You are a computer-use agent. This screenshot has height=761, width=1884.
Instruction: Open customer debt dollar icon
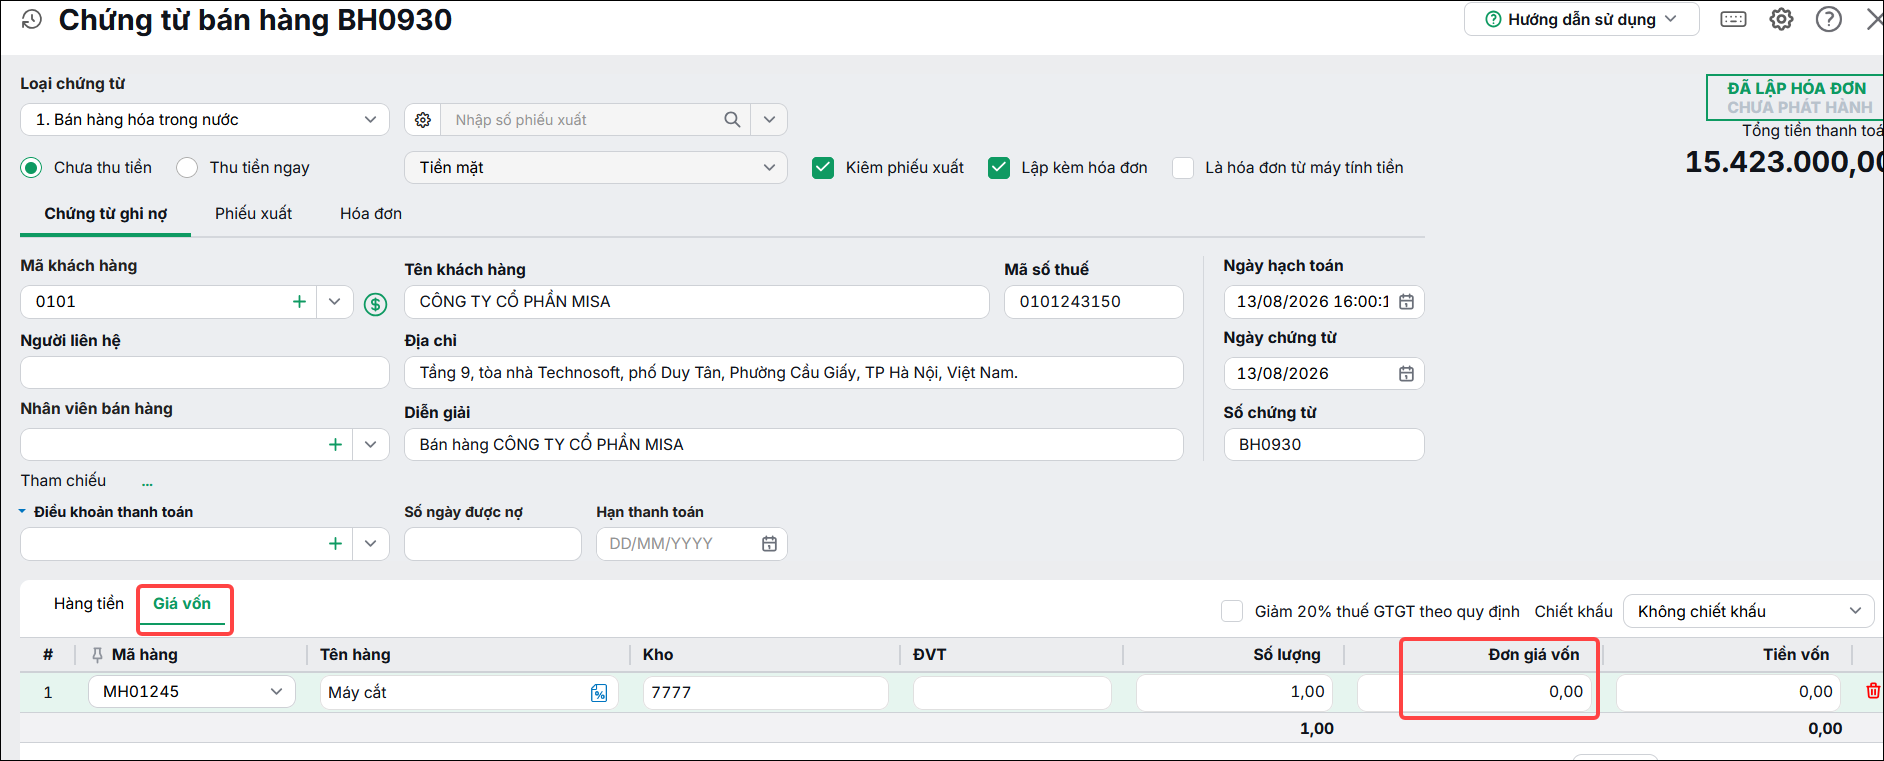[375, 304]
